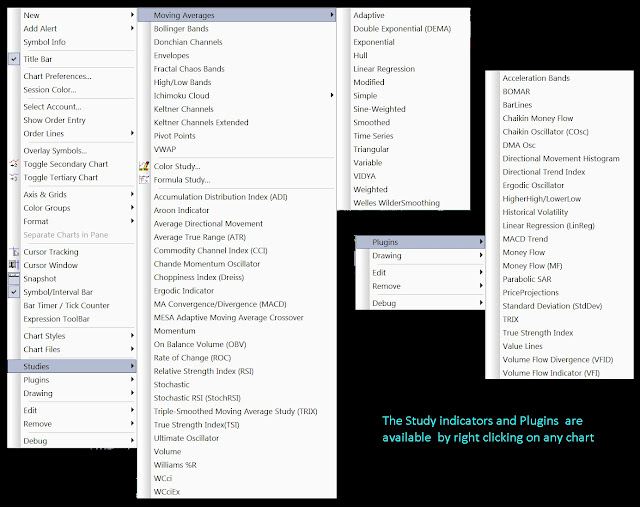Viewport: 640px width, 507px height.
Task: Open Remove entry in main context menu
Action: point(72,424)
